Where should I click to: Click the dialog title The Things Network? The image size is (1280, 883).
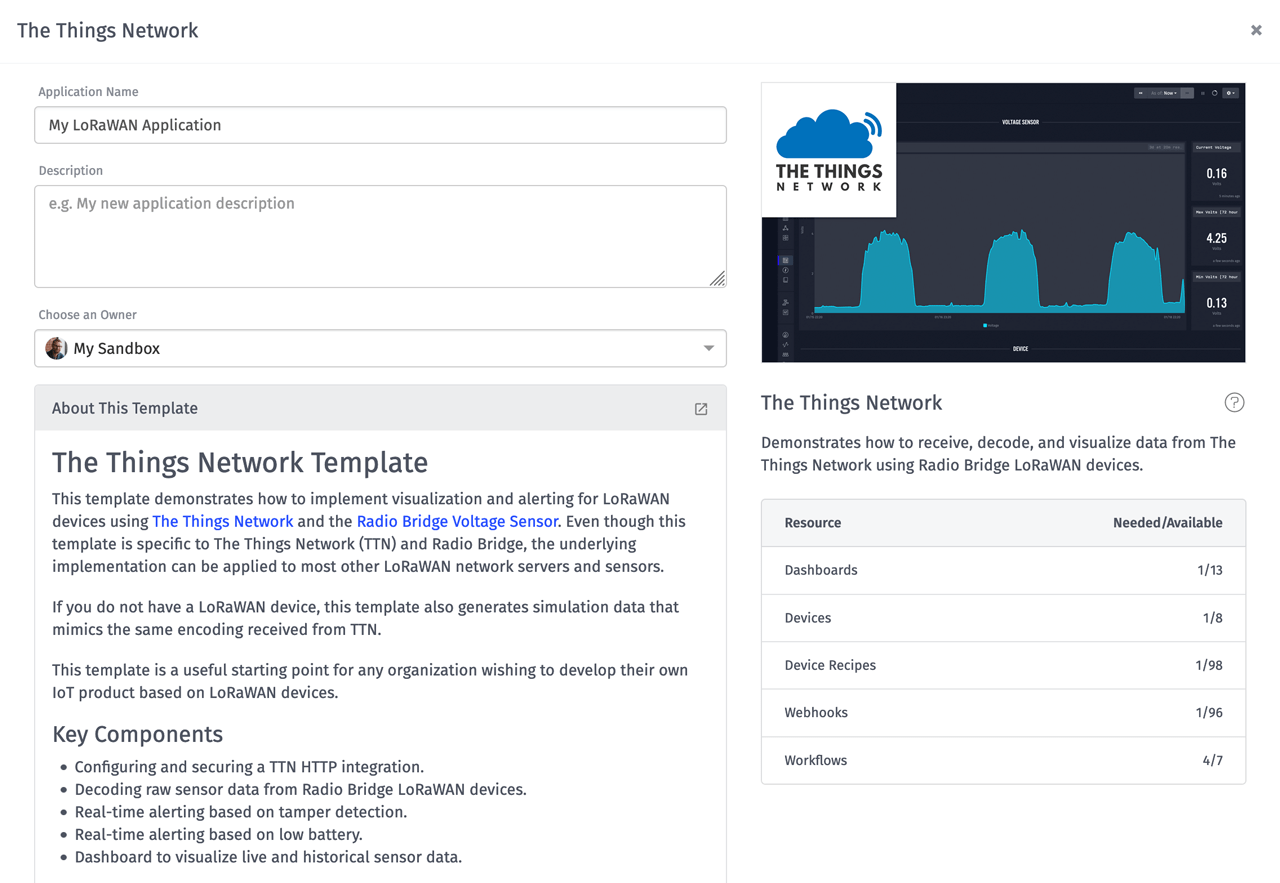pos(108,30)
